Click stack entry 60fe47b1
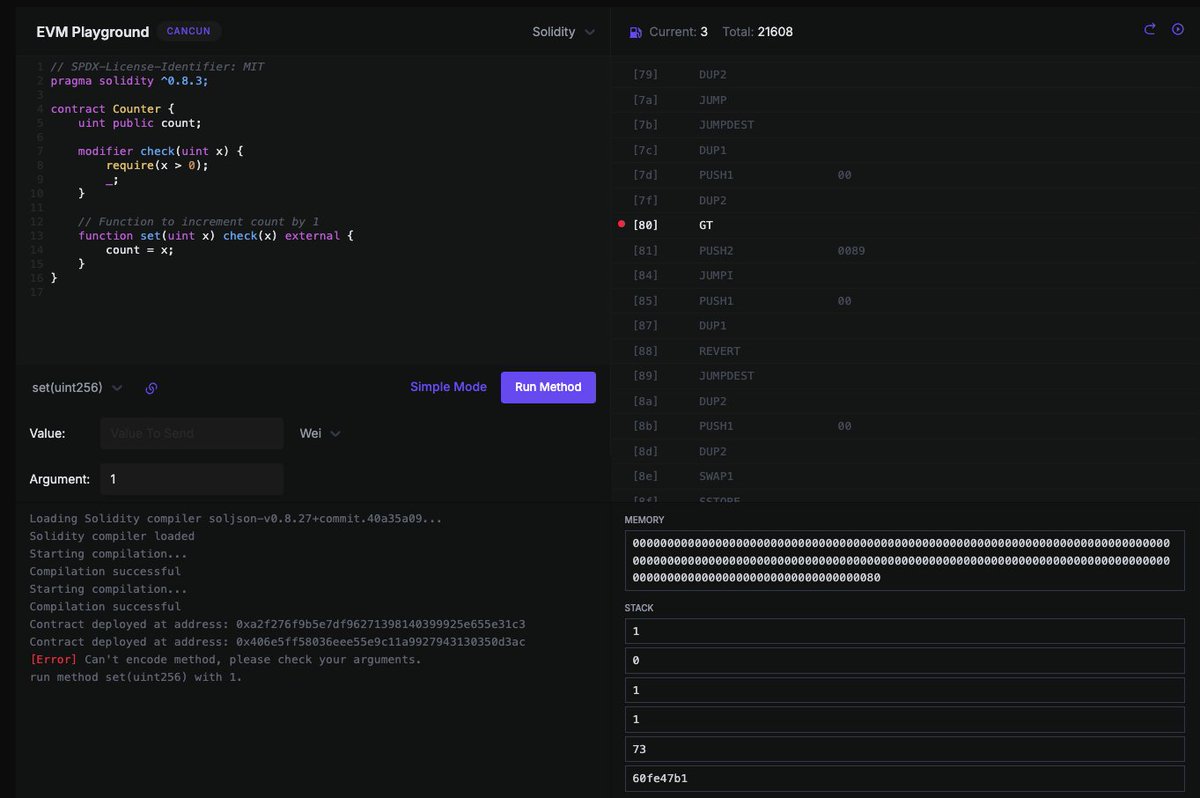Viewport: 1200px width, 798px height. click(905, 777)
